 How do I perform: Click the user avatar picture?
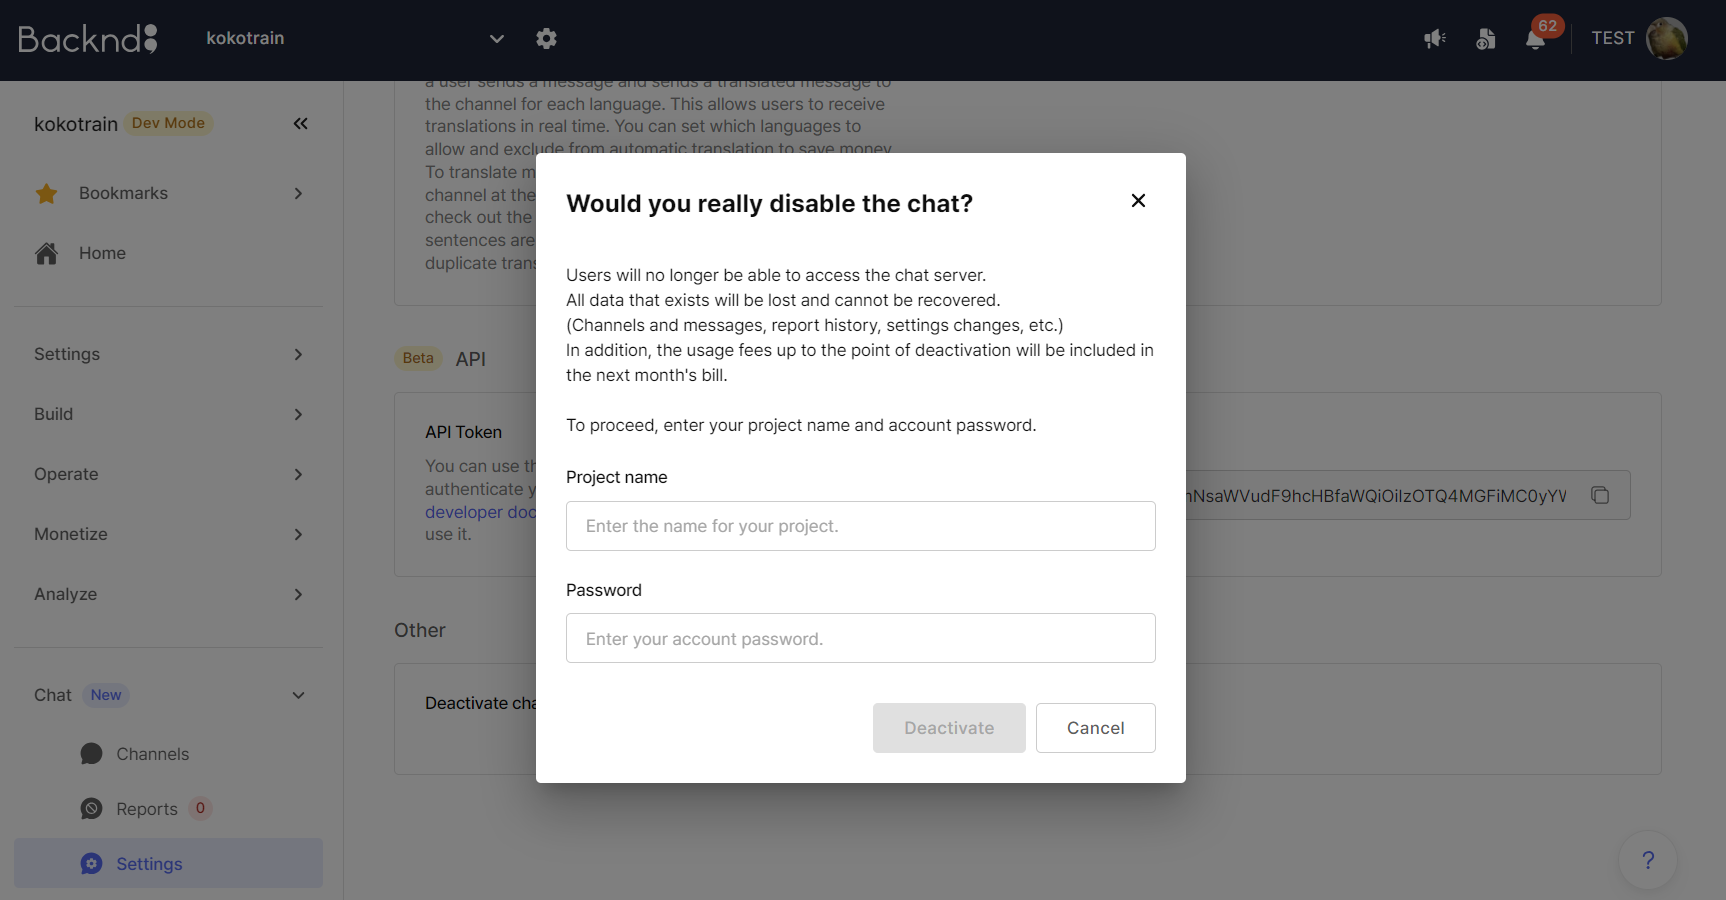click(x=1667, y=39)
